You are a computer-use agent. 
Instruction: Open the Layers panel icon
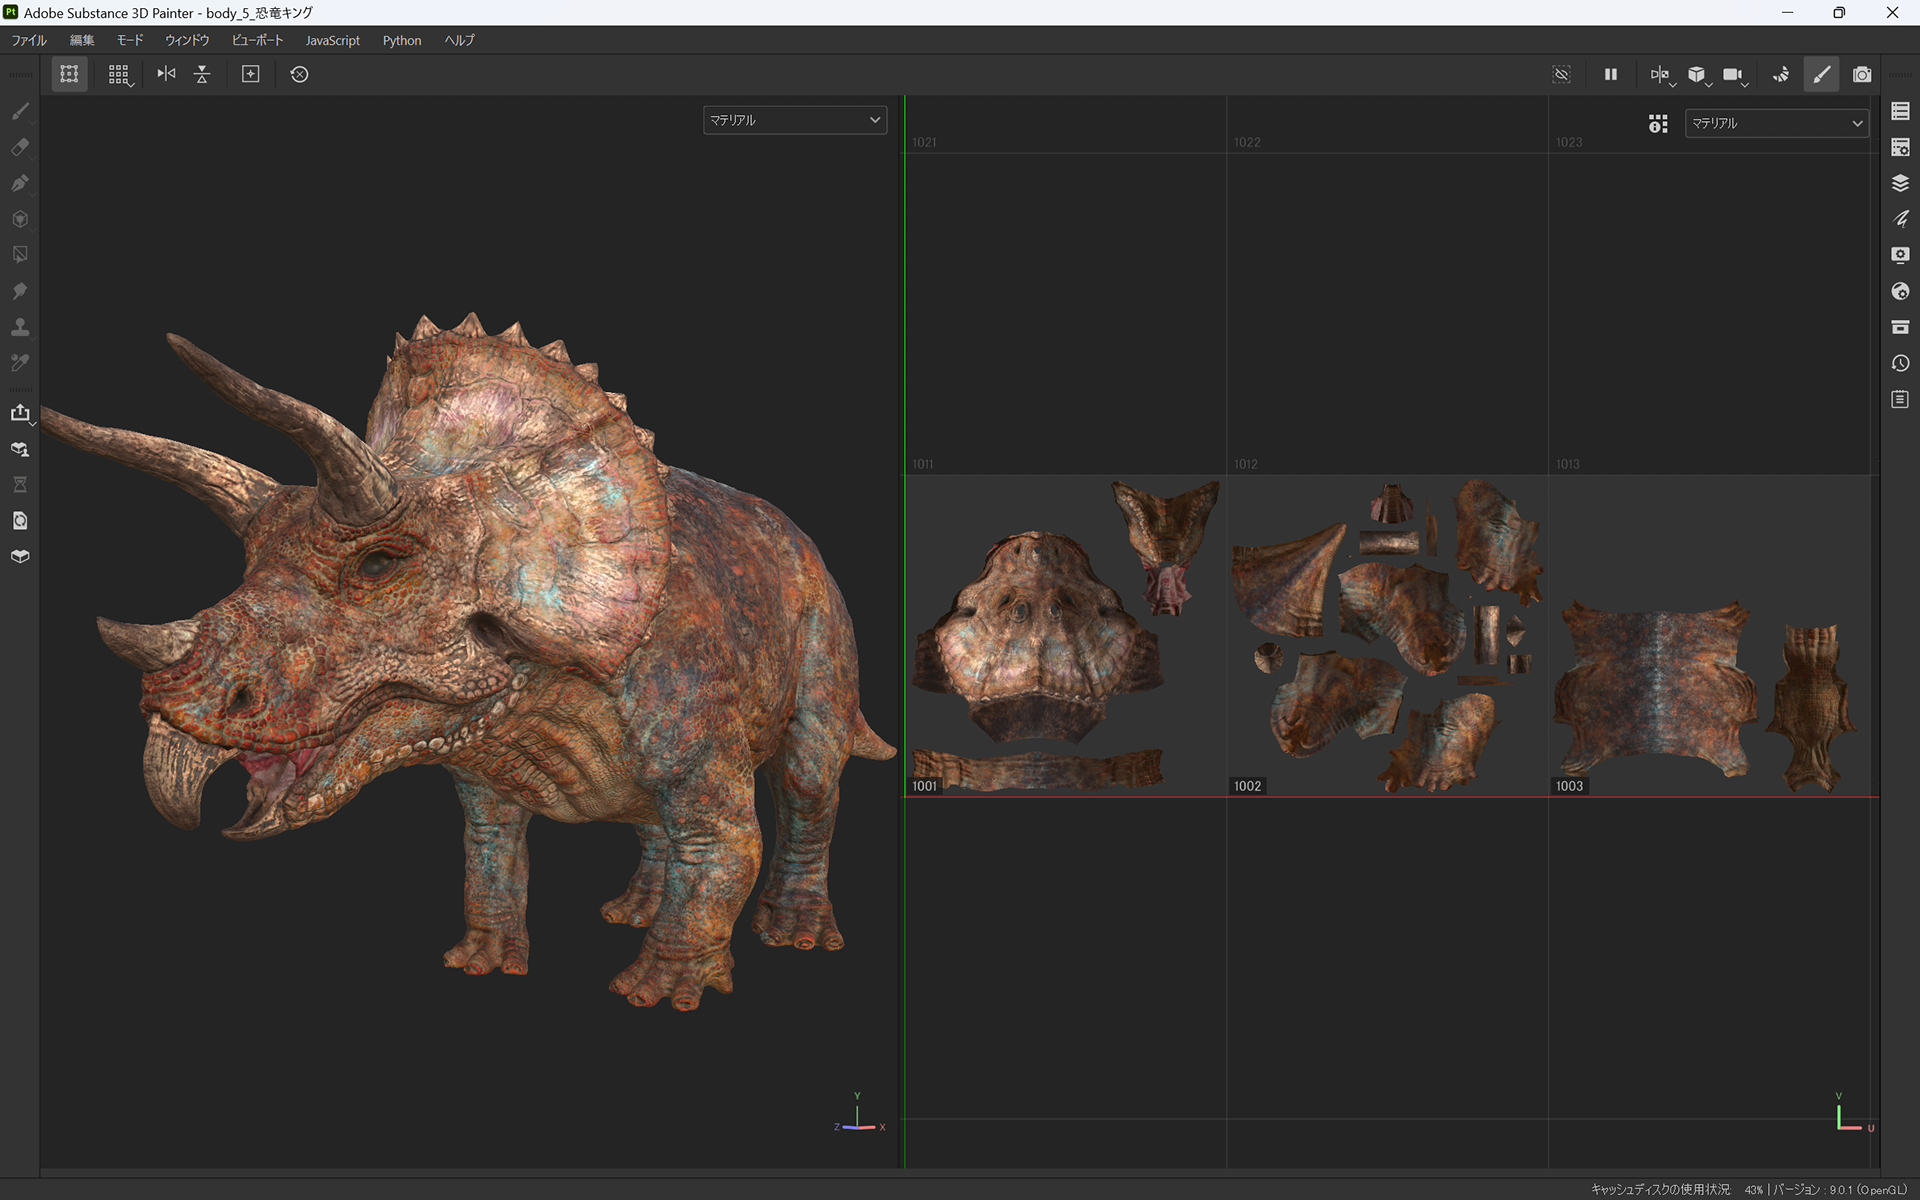[1900, 183]
